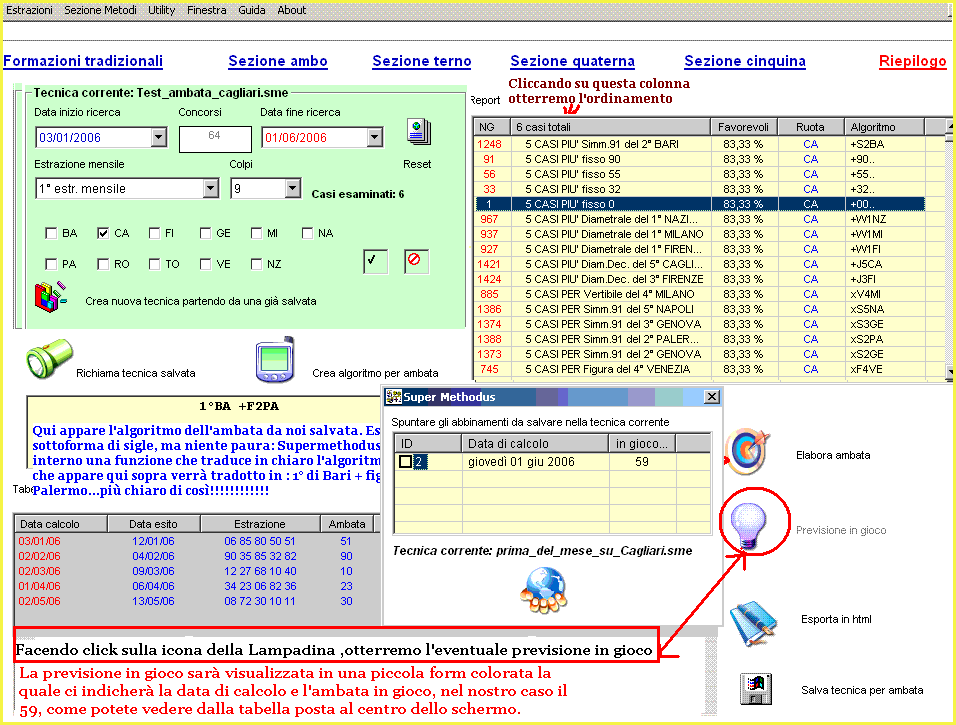The height and width of the screenshot is (725, 956).
Task: Click the Ruota column header
Action: pyautogui.click(x=811, y=127)
